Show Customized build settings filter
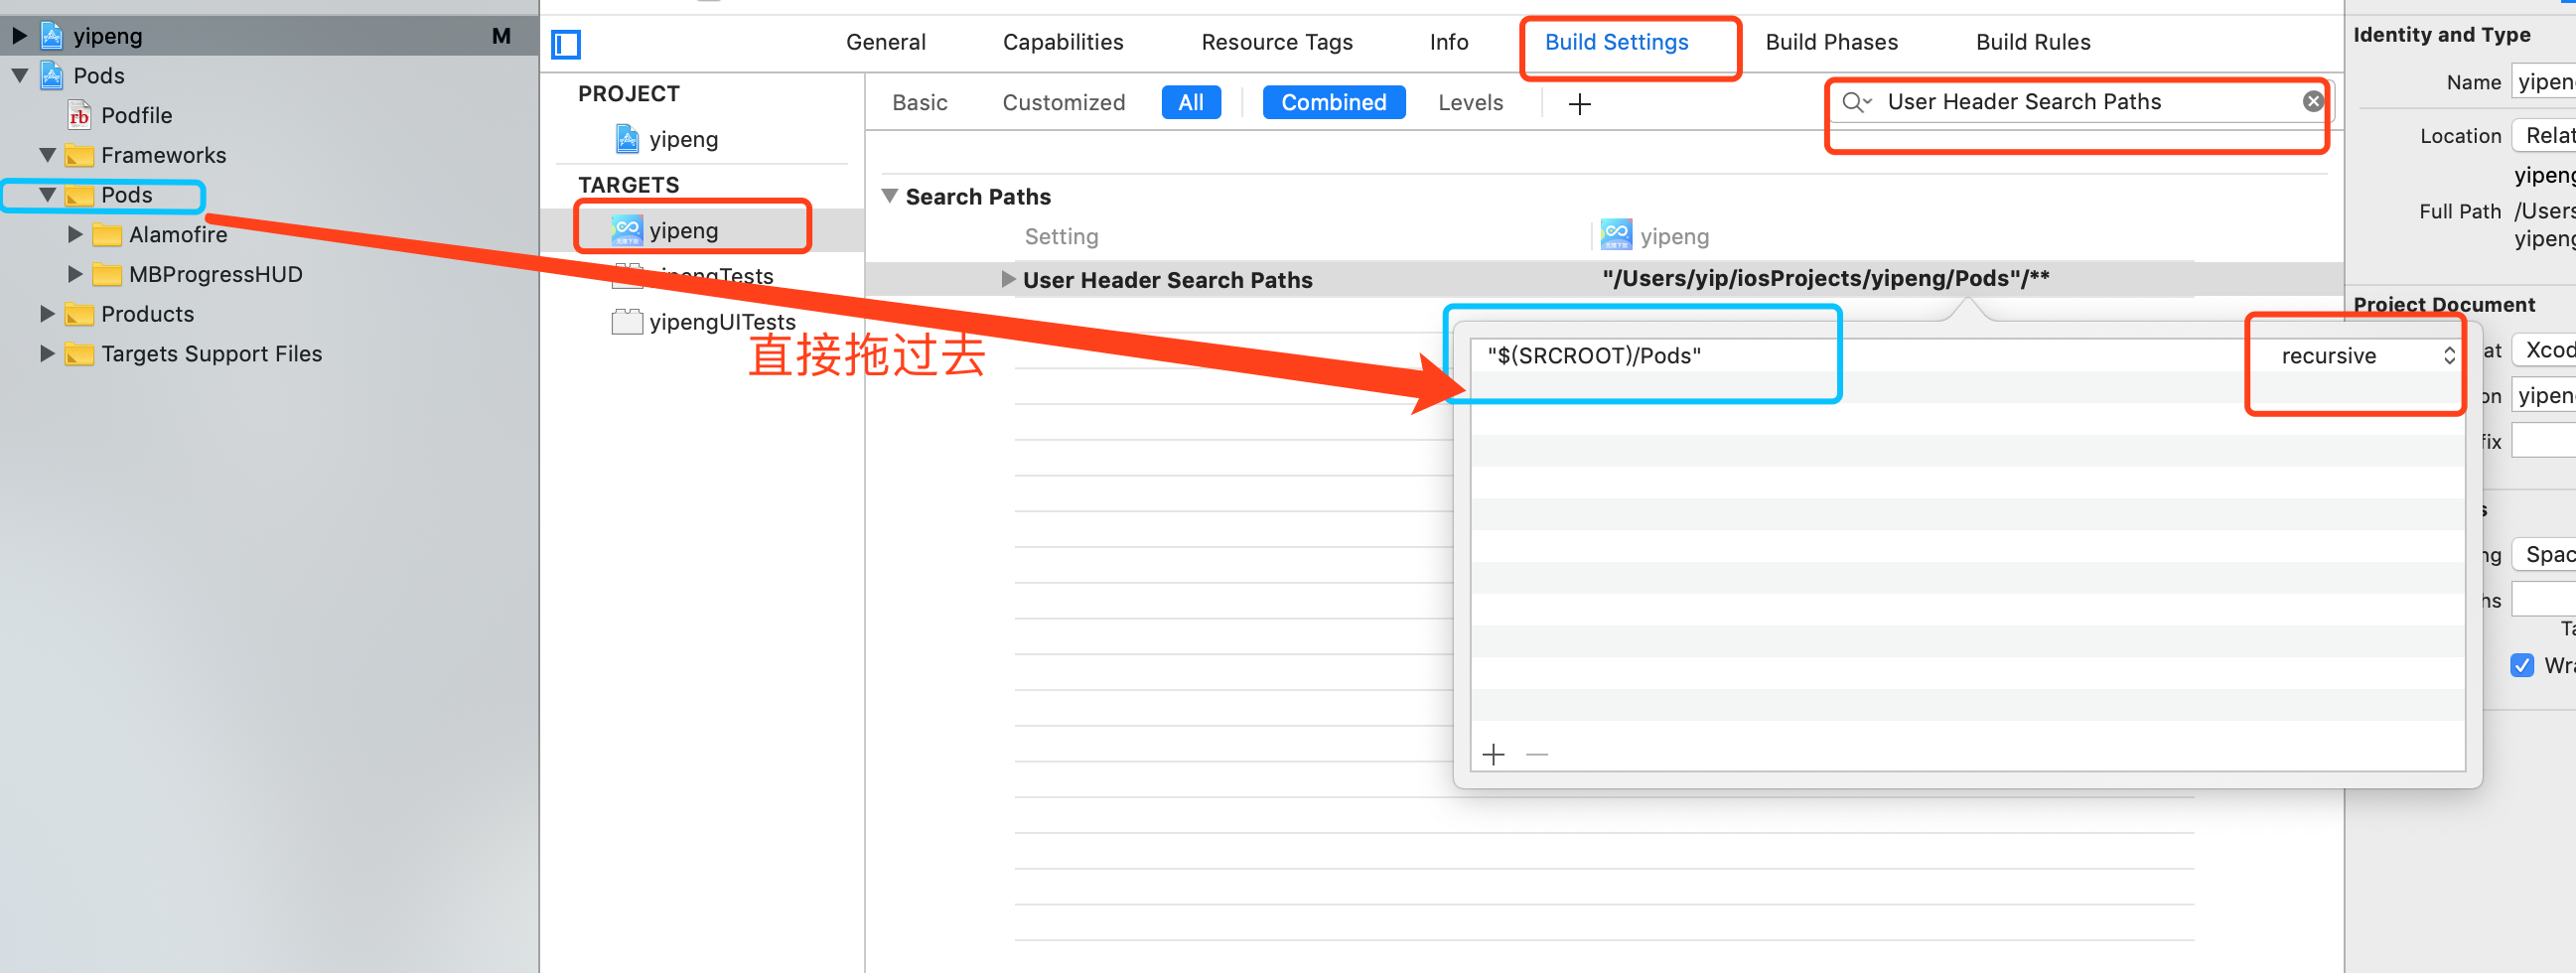Screen dimensions: 2576x973 tap(1064, 103)
